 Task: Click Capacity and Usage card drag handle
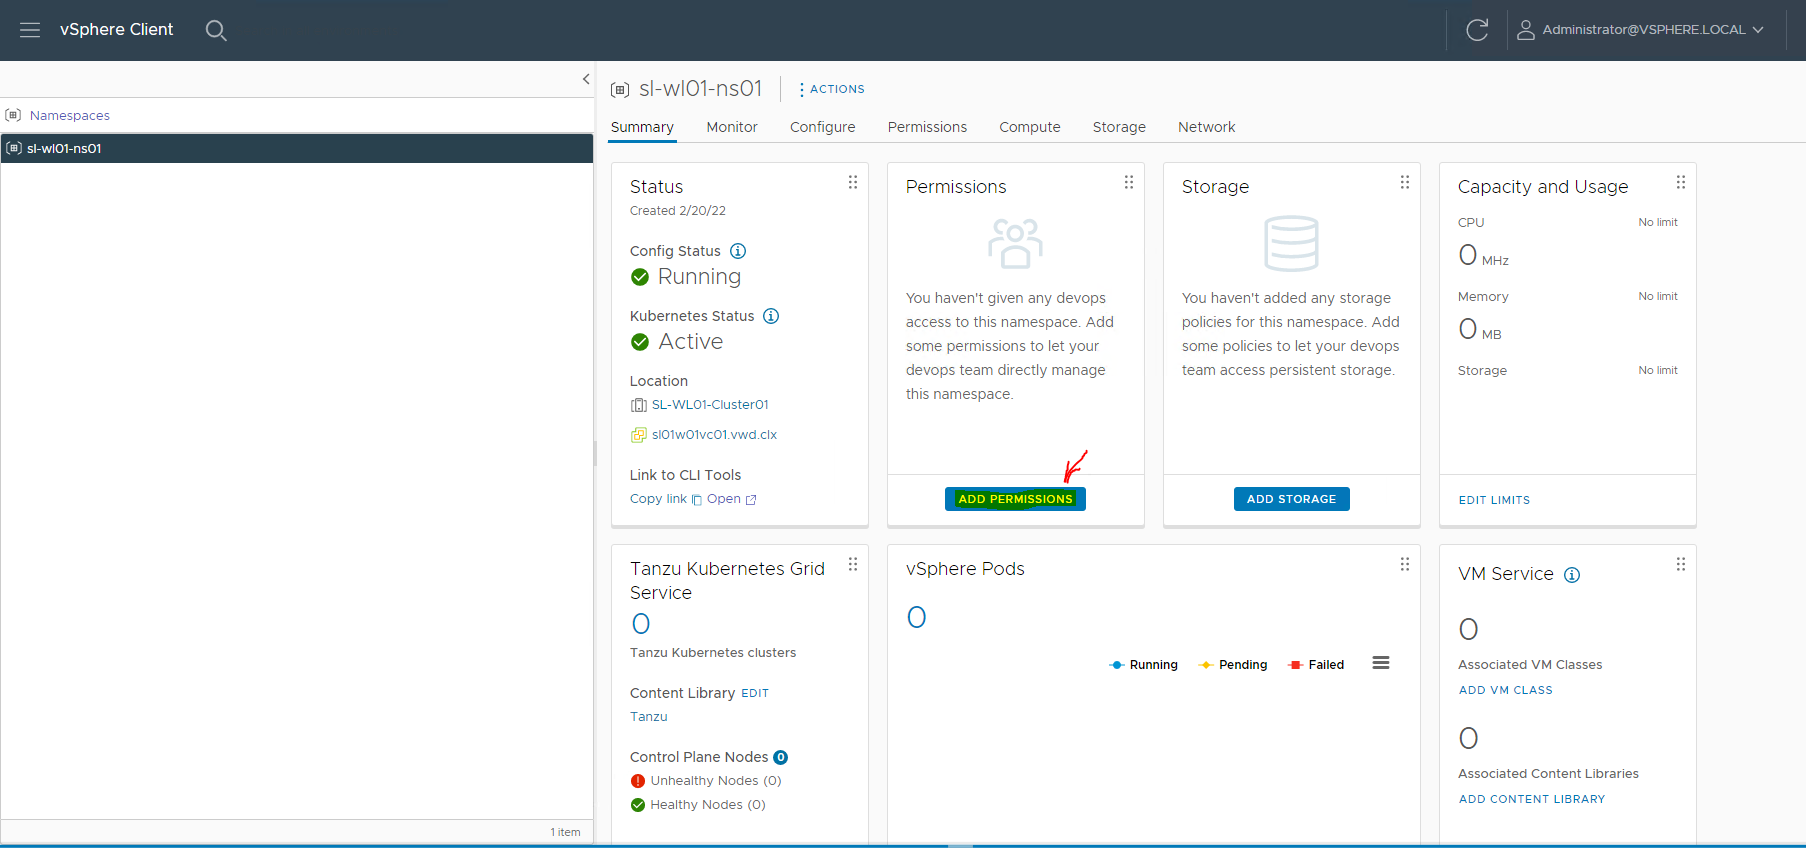point(1681,182)
